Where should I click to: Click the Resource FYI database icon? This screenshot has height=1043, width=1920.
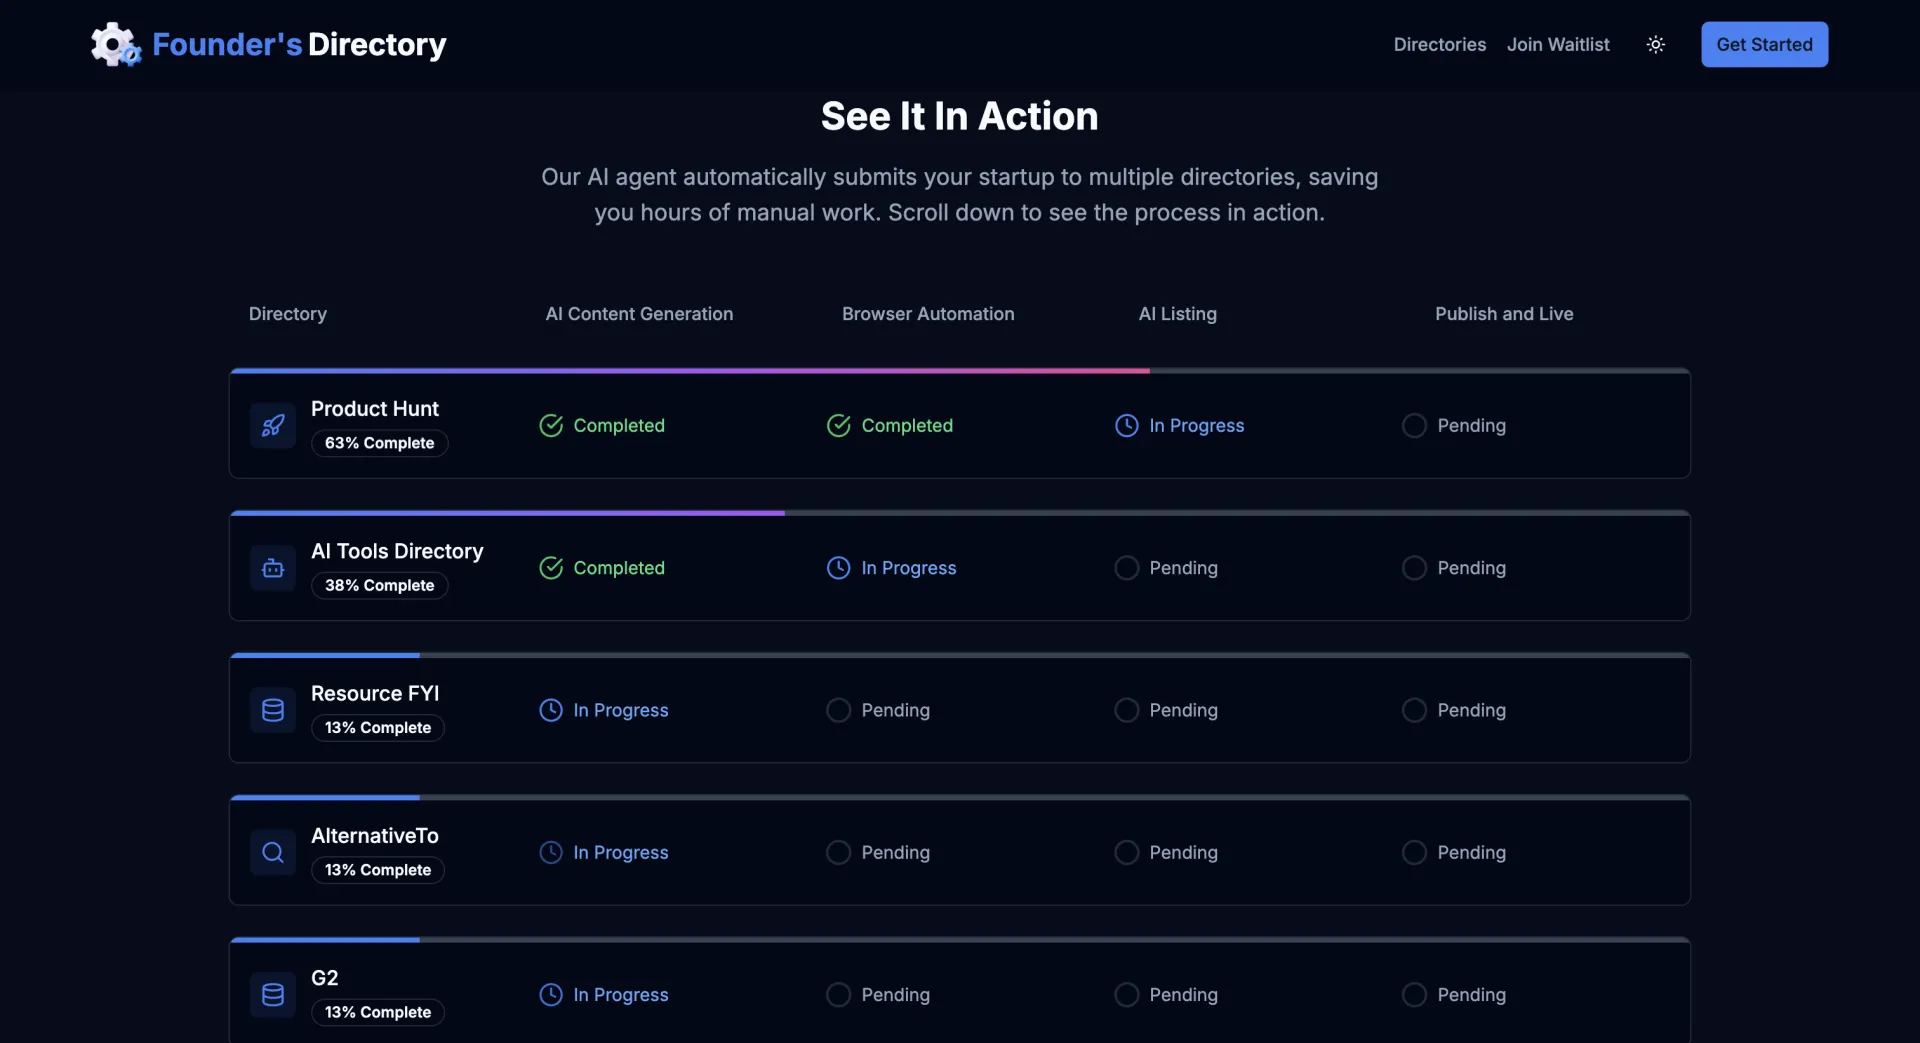[273, 710]
